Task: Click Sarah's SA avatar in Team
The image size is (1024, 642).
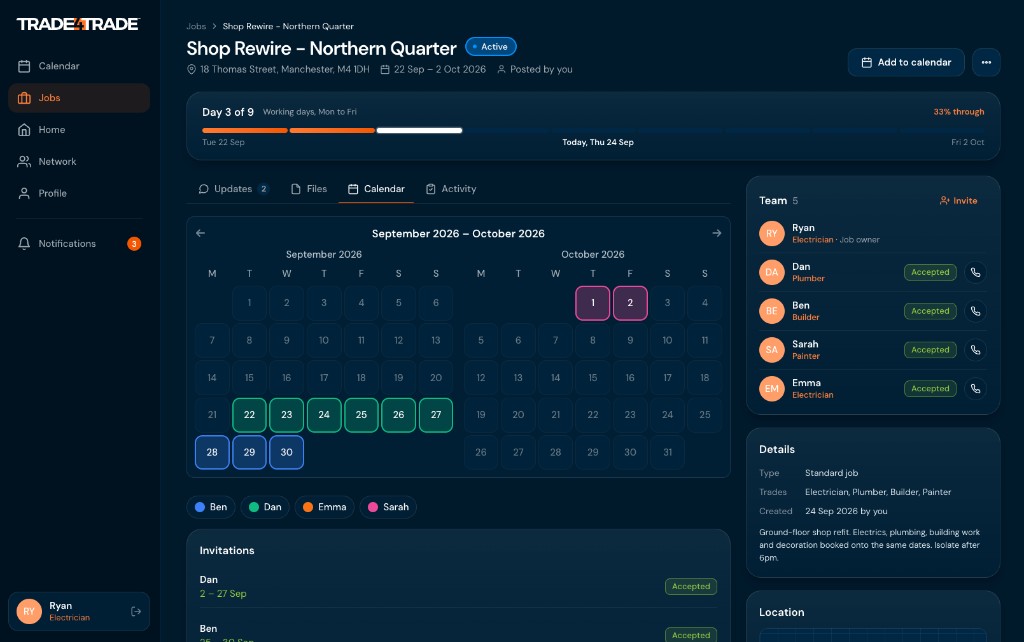Action: click(x=771, y=350)
